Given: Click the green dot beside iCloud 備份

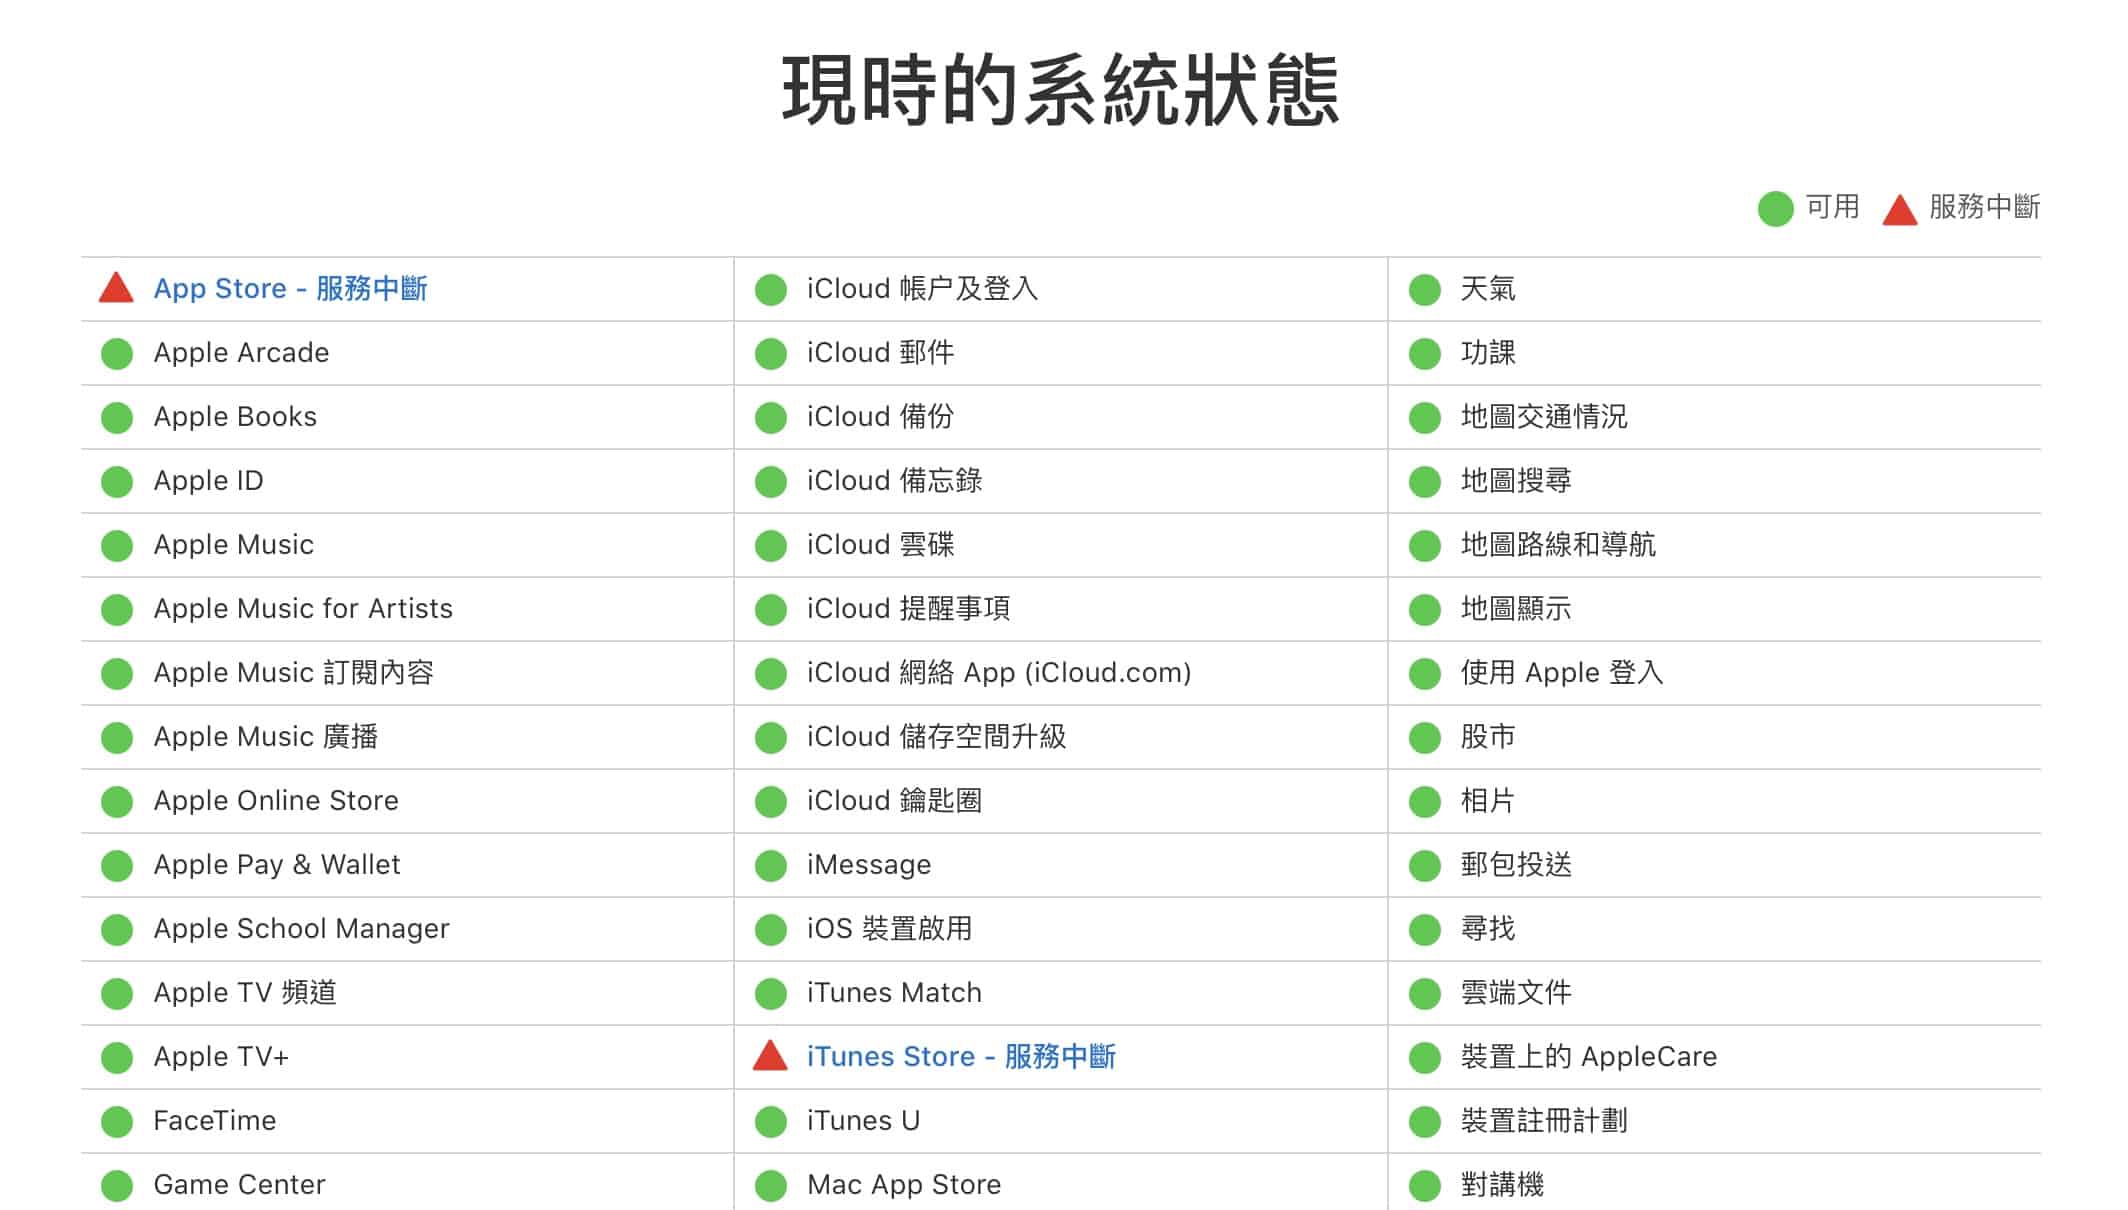Looking at the screenshot, I should 771,418.
